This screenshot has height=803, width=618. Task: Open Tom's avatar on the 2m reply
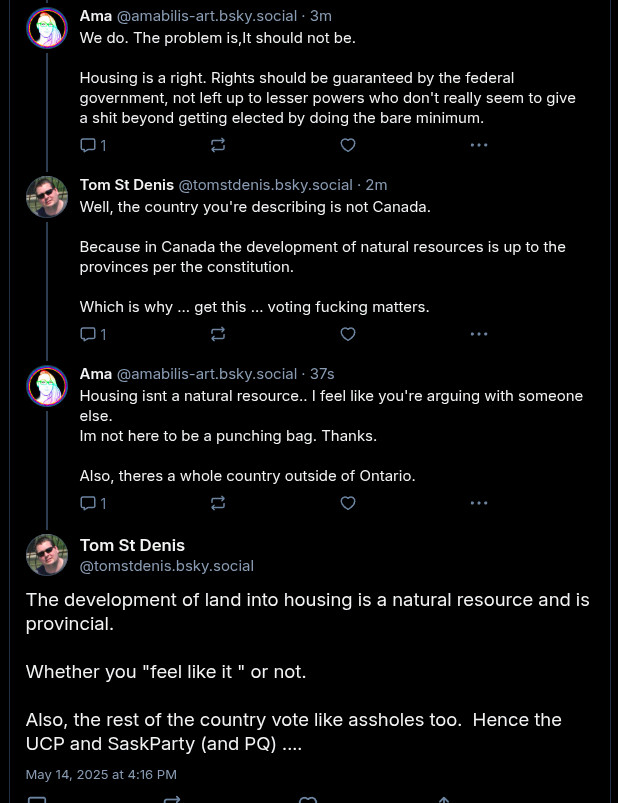[47, 197]
